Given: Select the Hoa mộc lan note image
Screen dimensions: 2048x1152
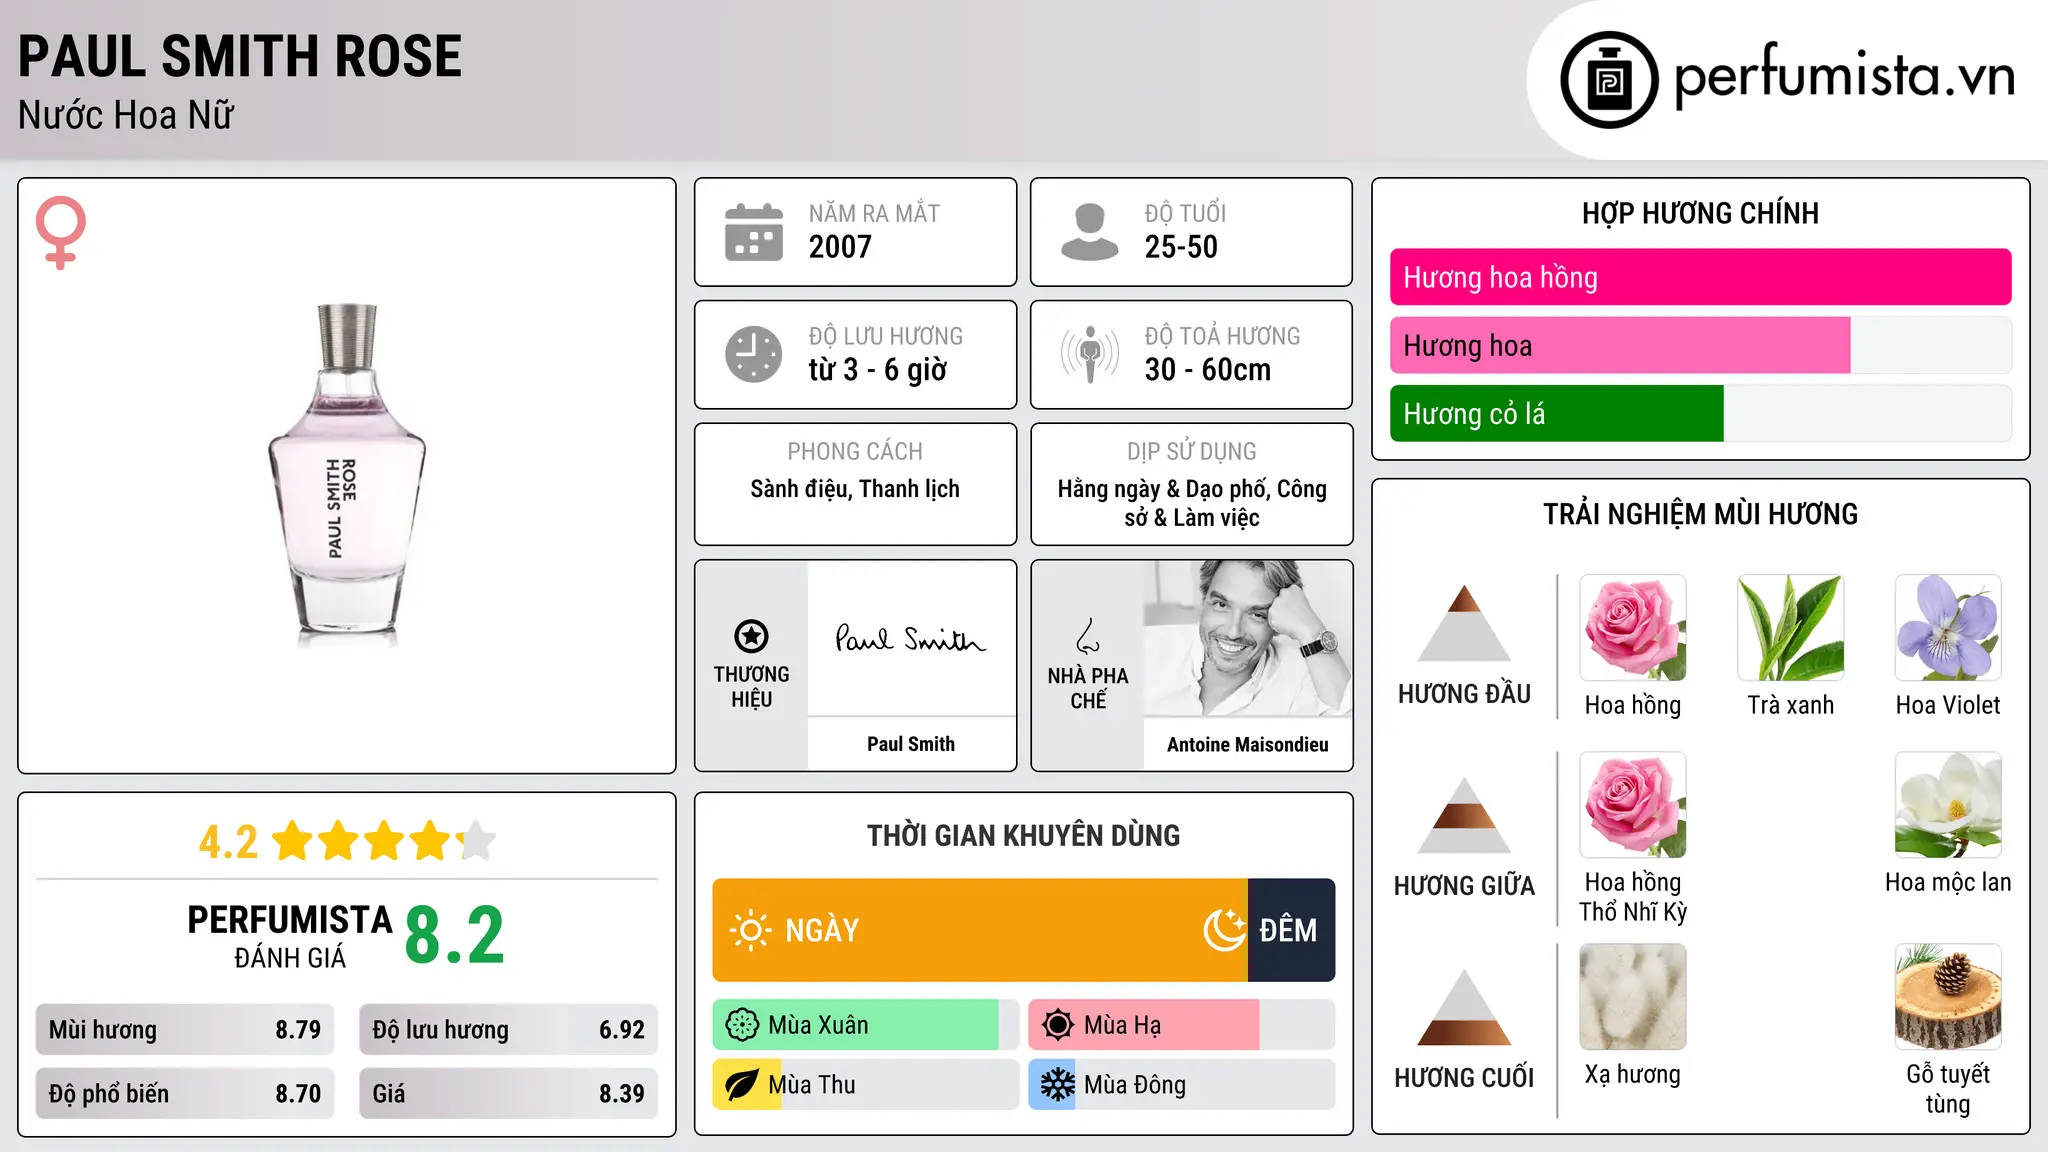Looking at the screenshot, I should point(1948,805).
